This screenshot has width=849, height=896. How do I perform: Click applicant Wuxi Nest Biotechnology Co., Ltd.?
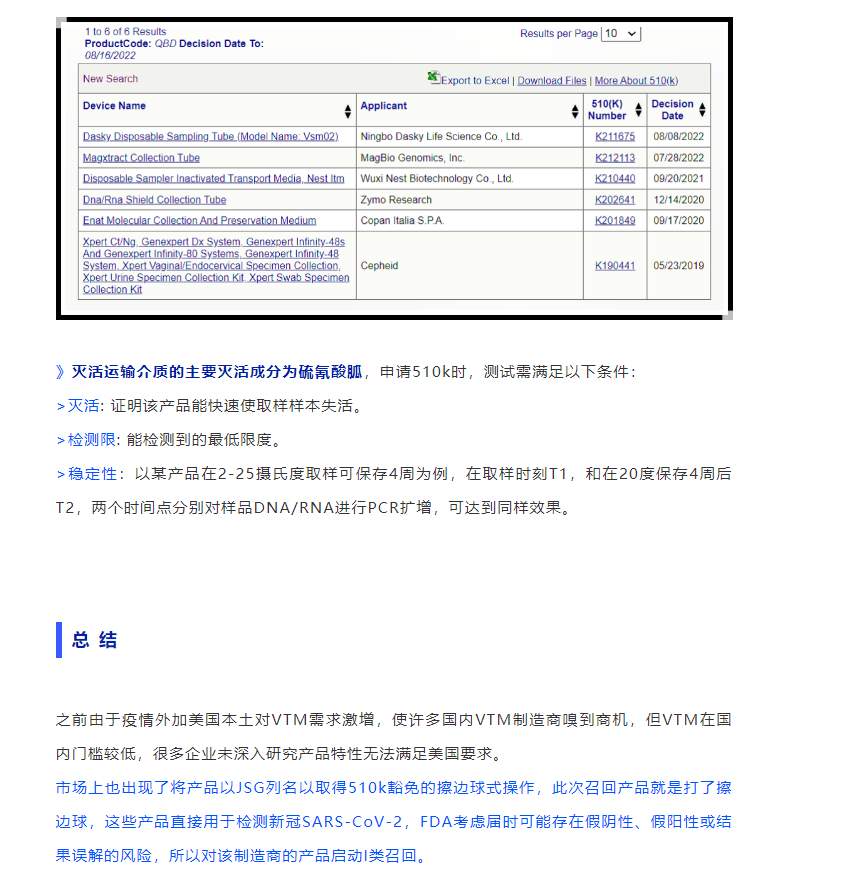437,178
